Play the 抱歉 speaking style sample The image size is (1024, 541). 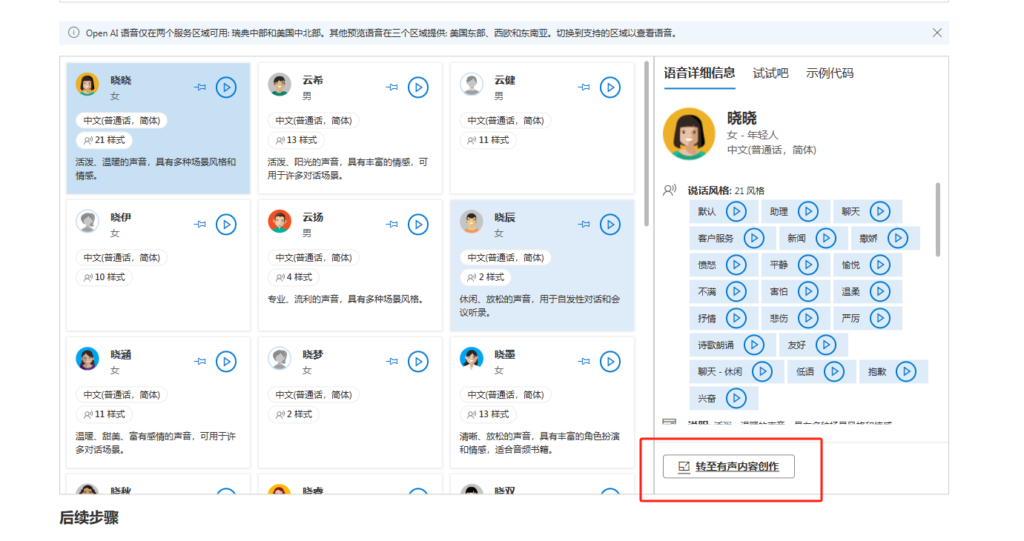905,371
